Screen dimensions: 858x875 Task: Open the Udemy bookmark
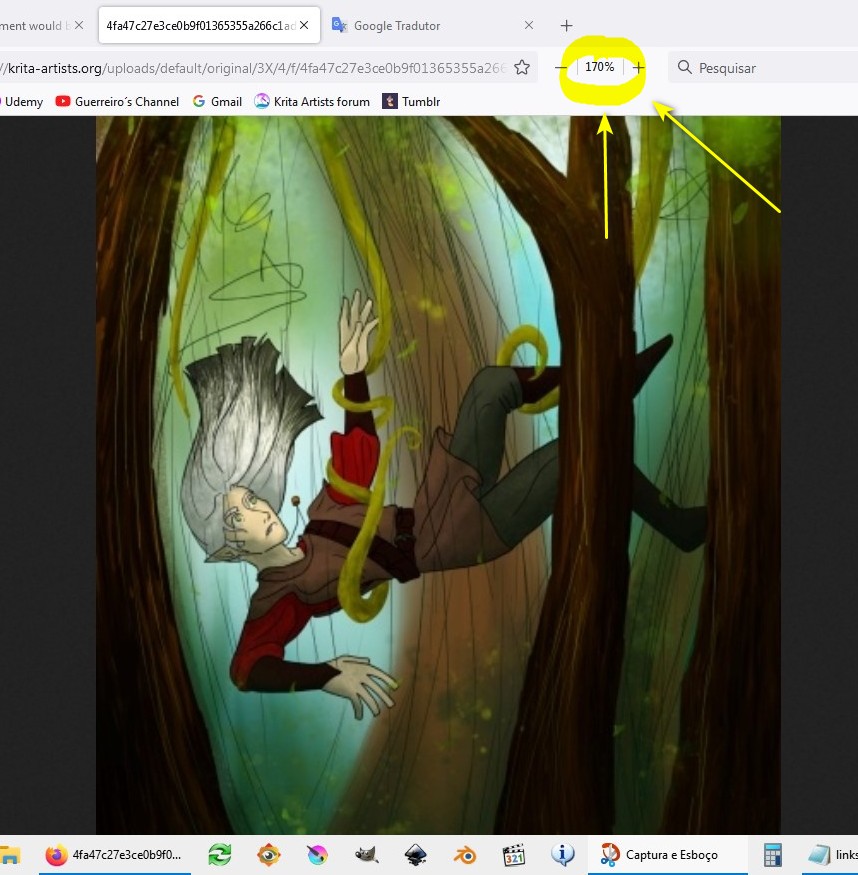pyautogui.click(x=22, y=102)
